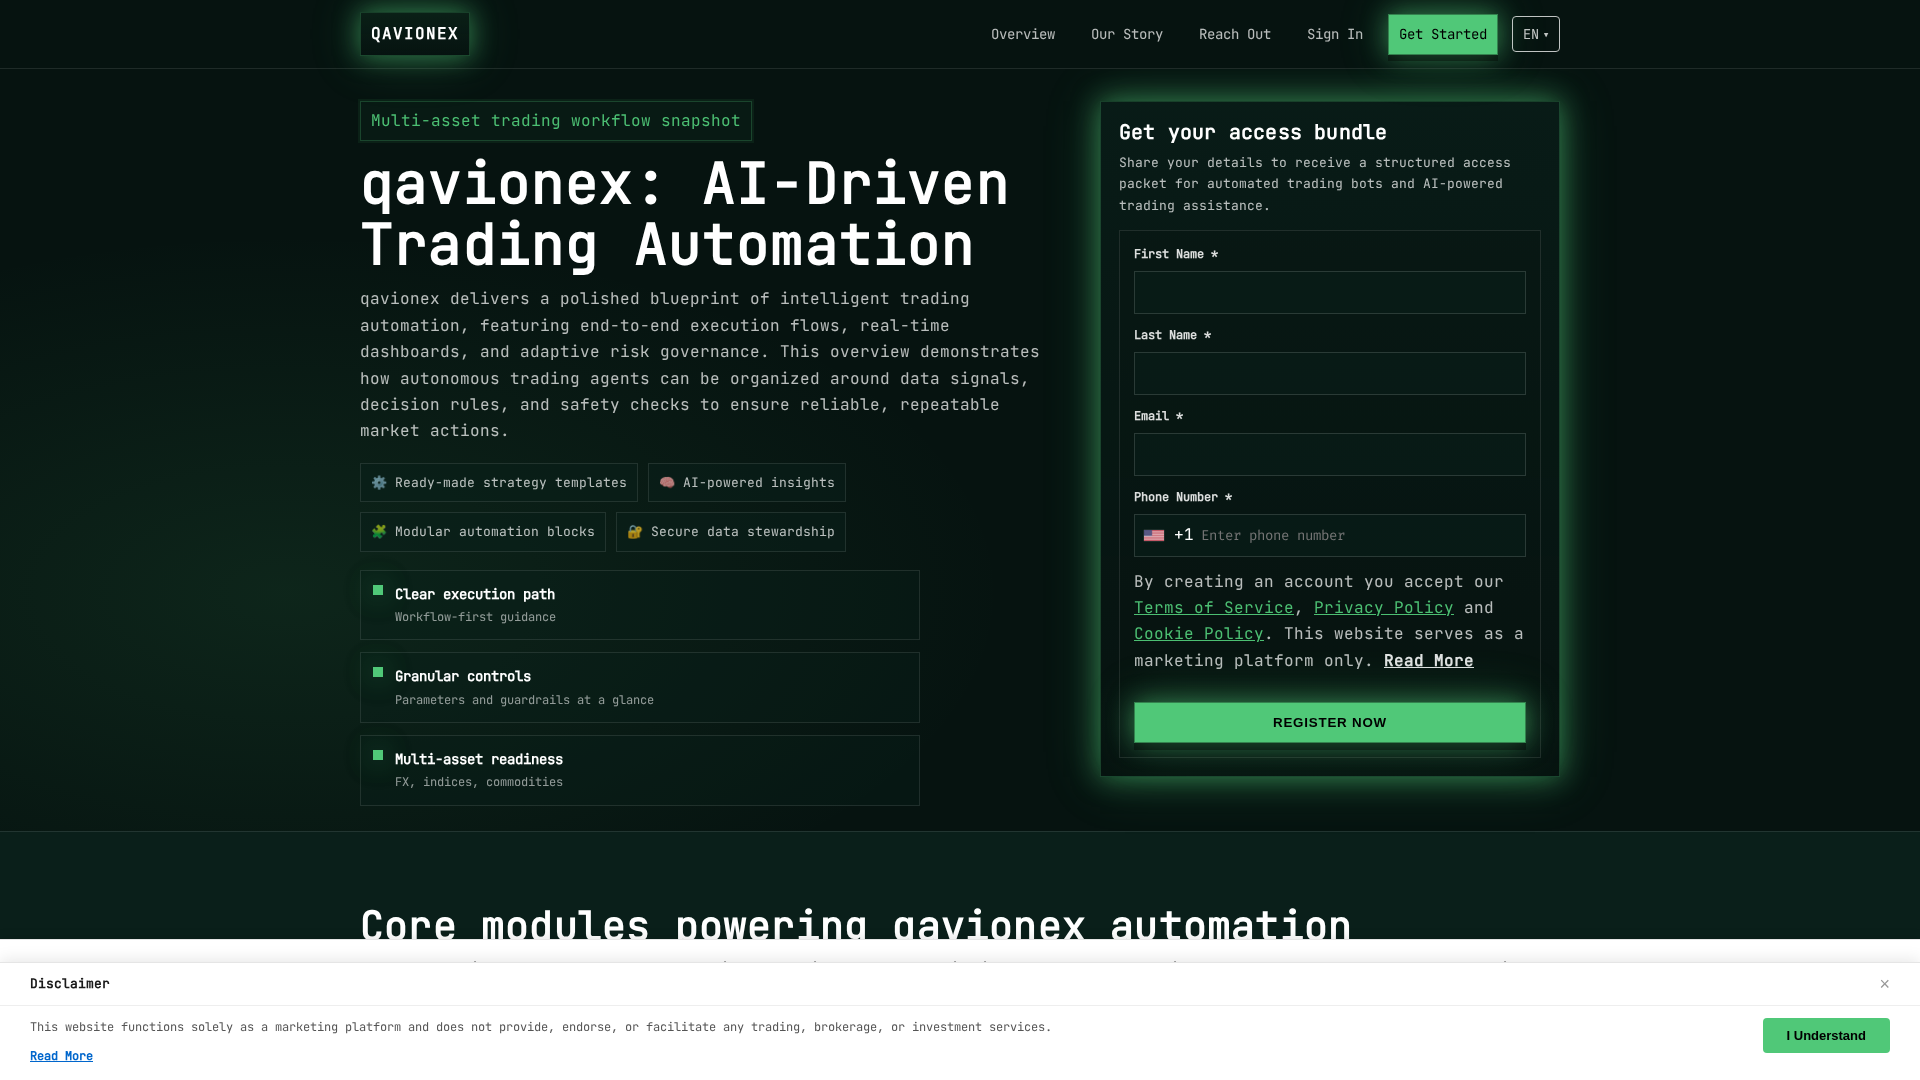The image size is (1920, 1080).
Task: Click the green square beside Granular controls
Action: pos(378,672)
